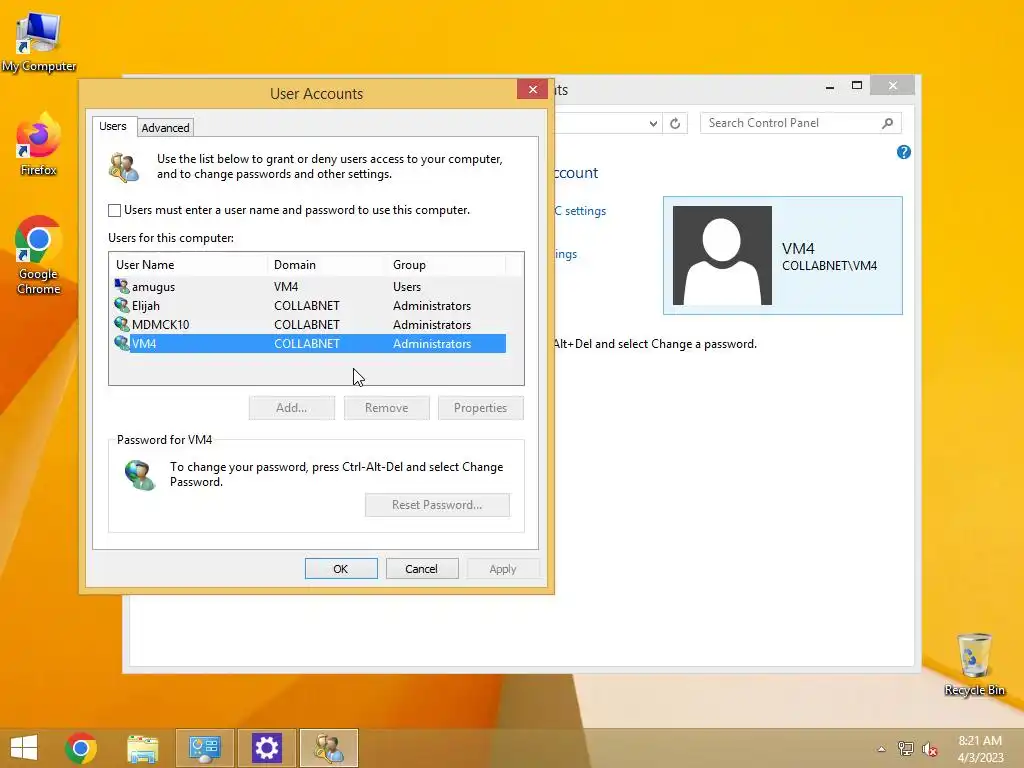Show hidden system tray icons
The width and height of the screenshot is (1024, 768).
(x=881, y=749)
